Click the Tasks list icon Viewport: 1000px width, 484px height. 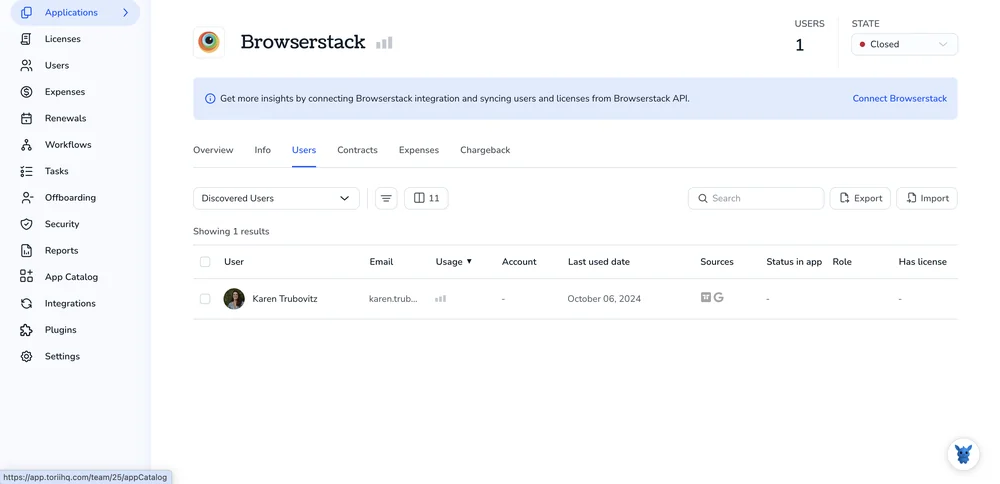26,172
